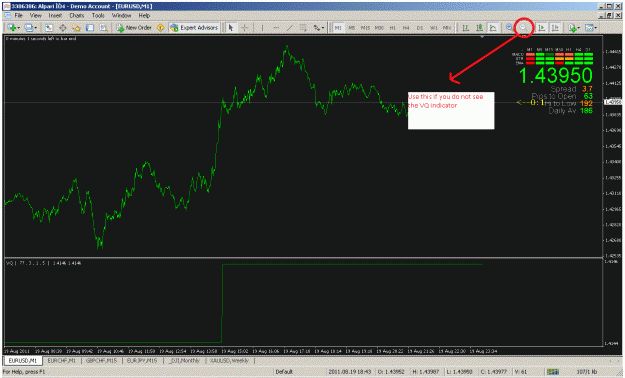
Task: Switch chart to MN timeframe
Action: [447, 28]
